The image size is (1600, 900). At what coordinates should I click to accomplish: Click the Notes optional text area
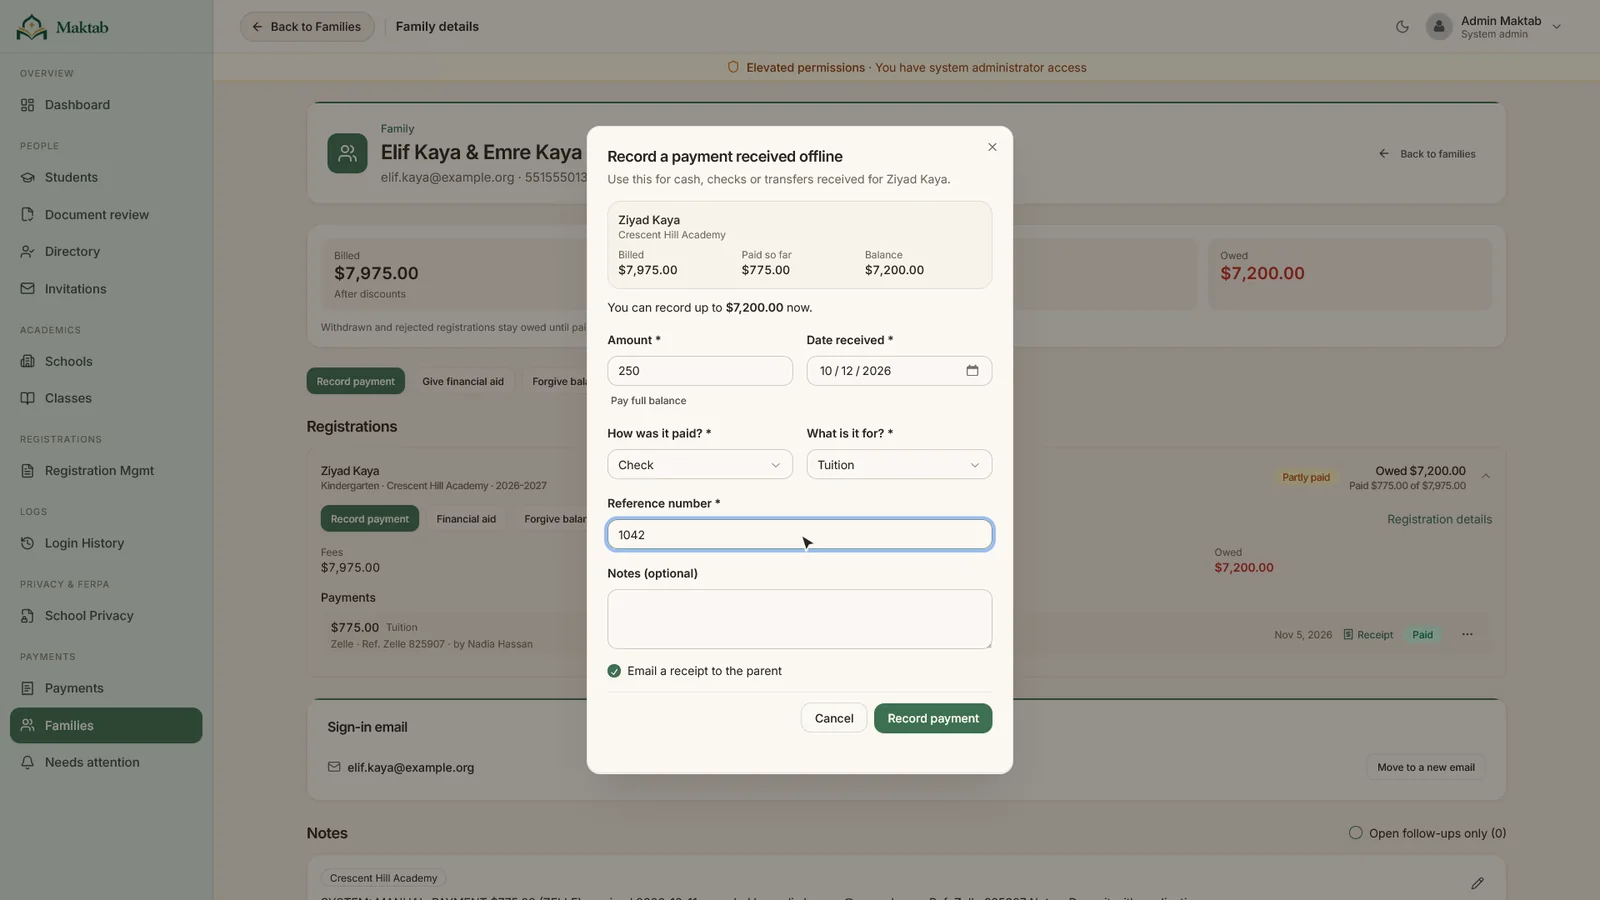(x=800, y=619)
